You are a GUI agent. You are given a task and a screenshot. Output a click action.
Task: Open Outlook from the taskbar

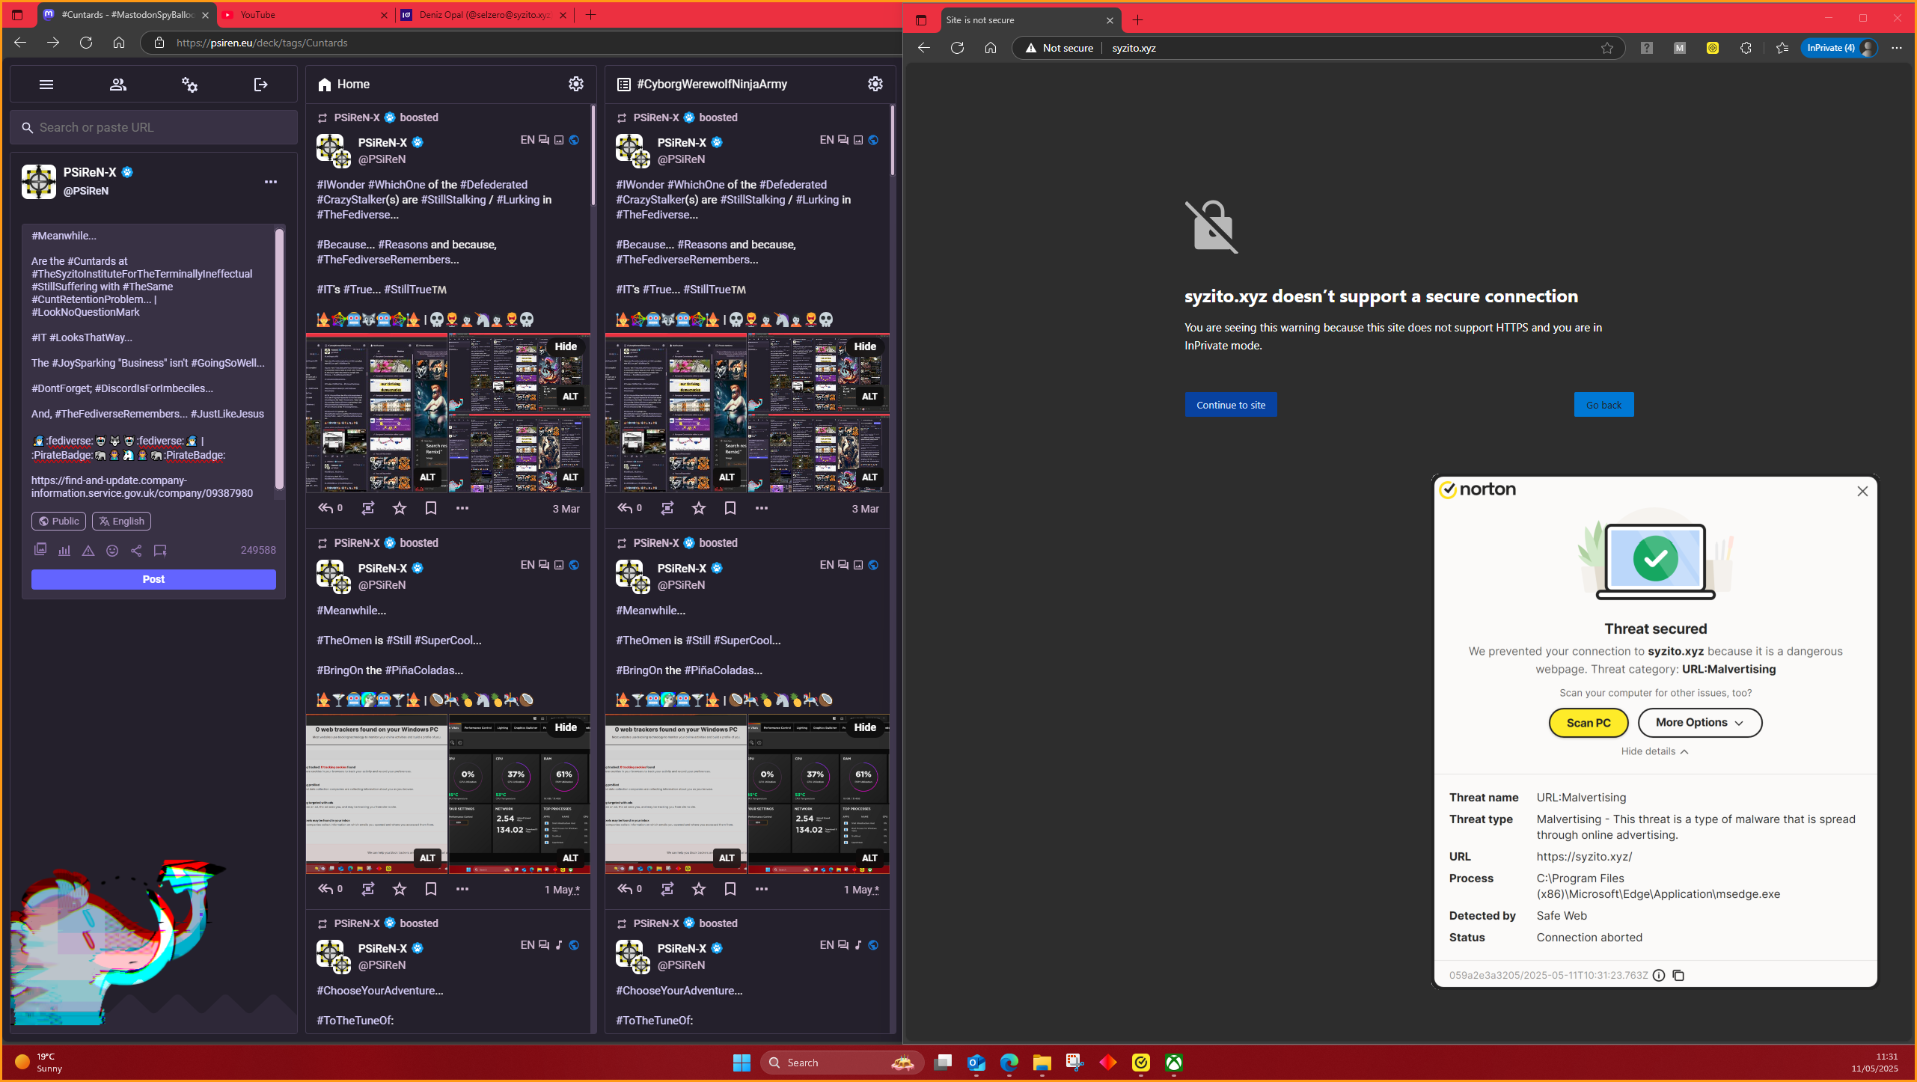pyautogui.click(x=976, y=1063)
